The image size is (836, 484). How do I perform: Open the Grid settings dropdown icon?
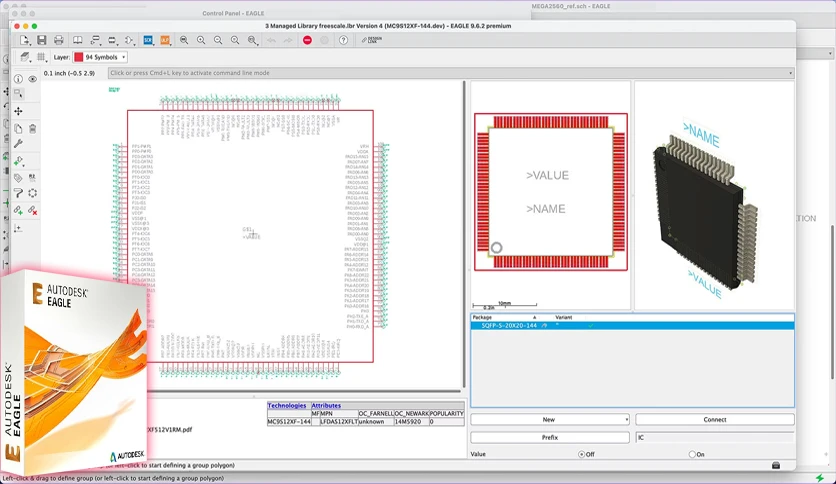click(x=42, y=57)
